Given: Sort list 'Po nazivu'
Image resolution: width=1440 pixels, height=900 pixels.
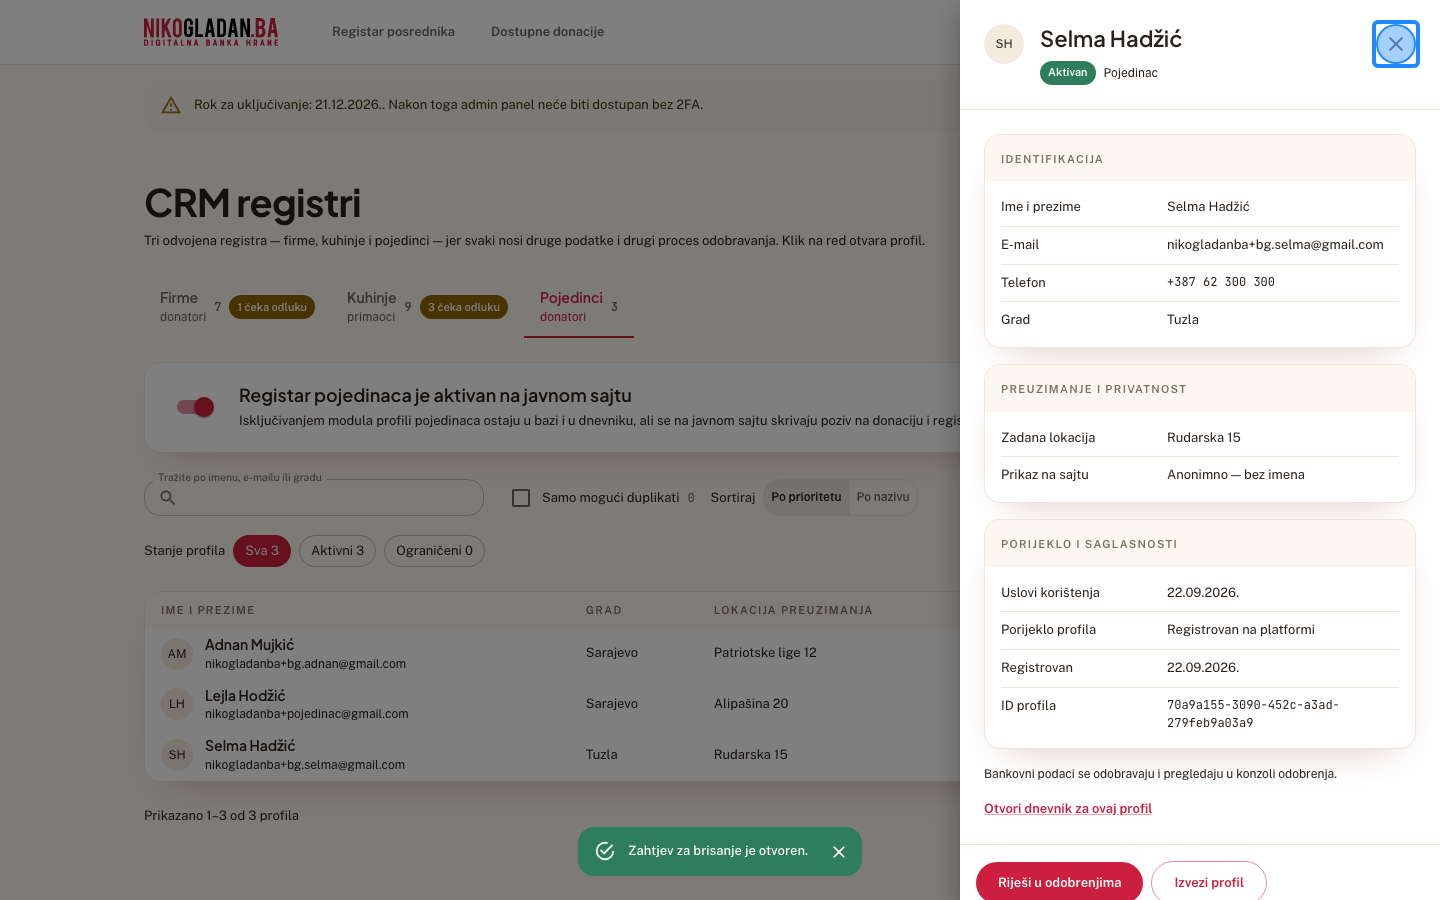Looking at the screenshot, I should [883, 497].
